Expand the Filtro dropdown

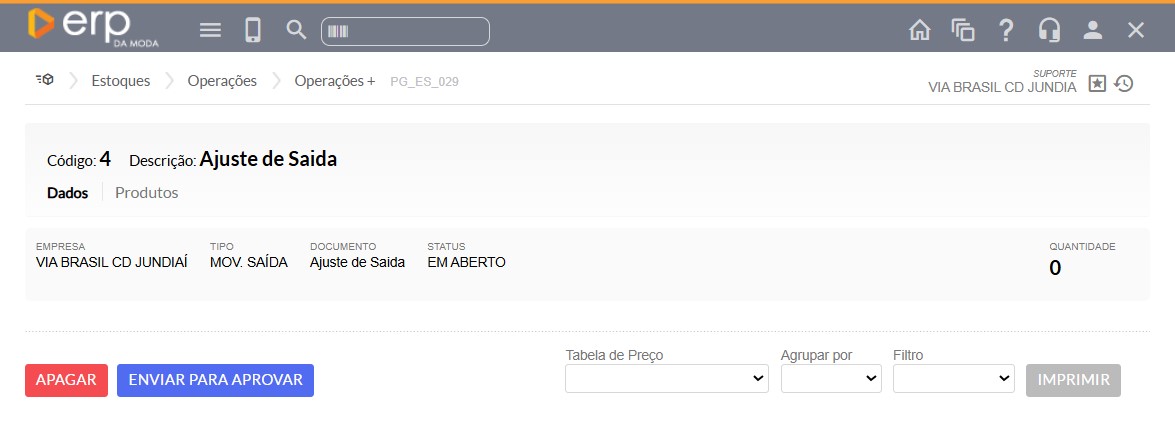[x=953, y=379]
